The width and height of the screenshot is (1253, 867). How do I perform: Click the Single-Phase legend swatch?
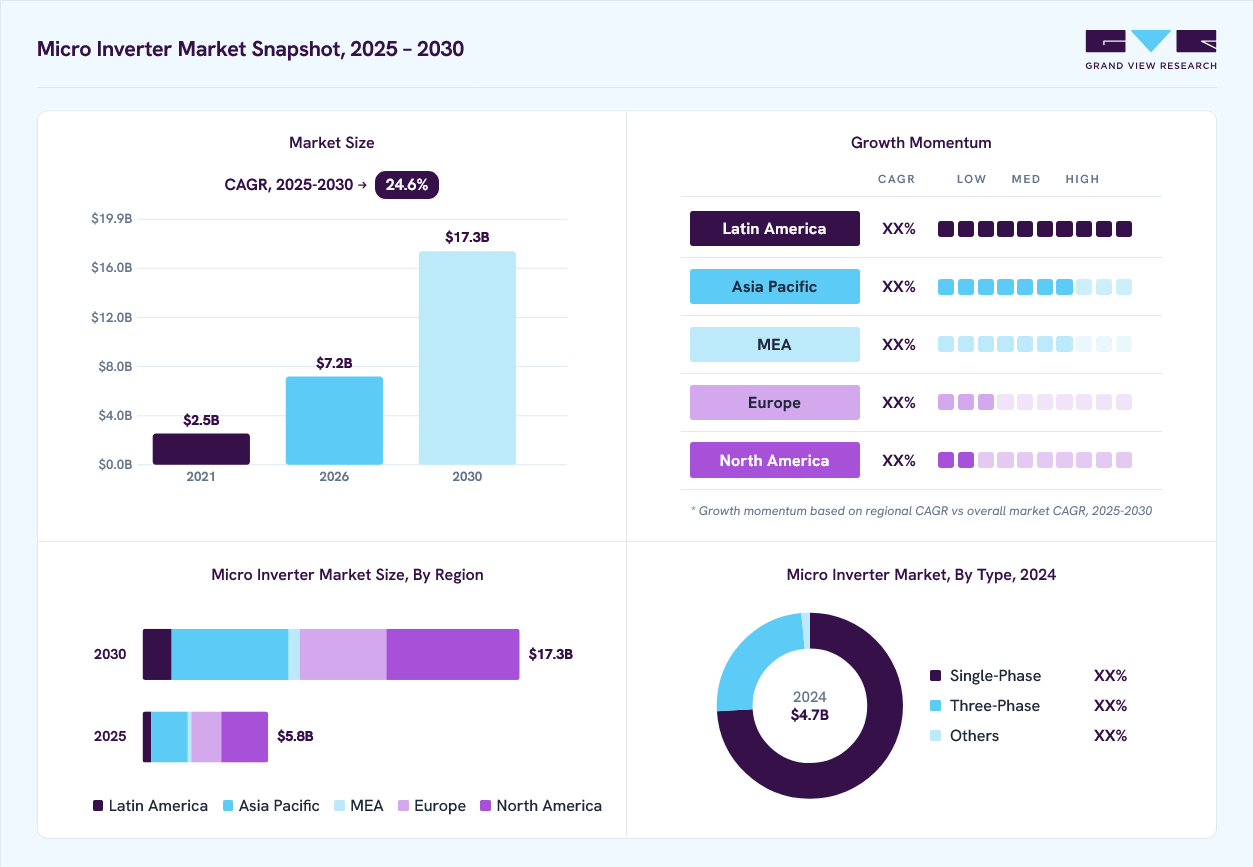pyautogui.click(x=936, y=676)
